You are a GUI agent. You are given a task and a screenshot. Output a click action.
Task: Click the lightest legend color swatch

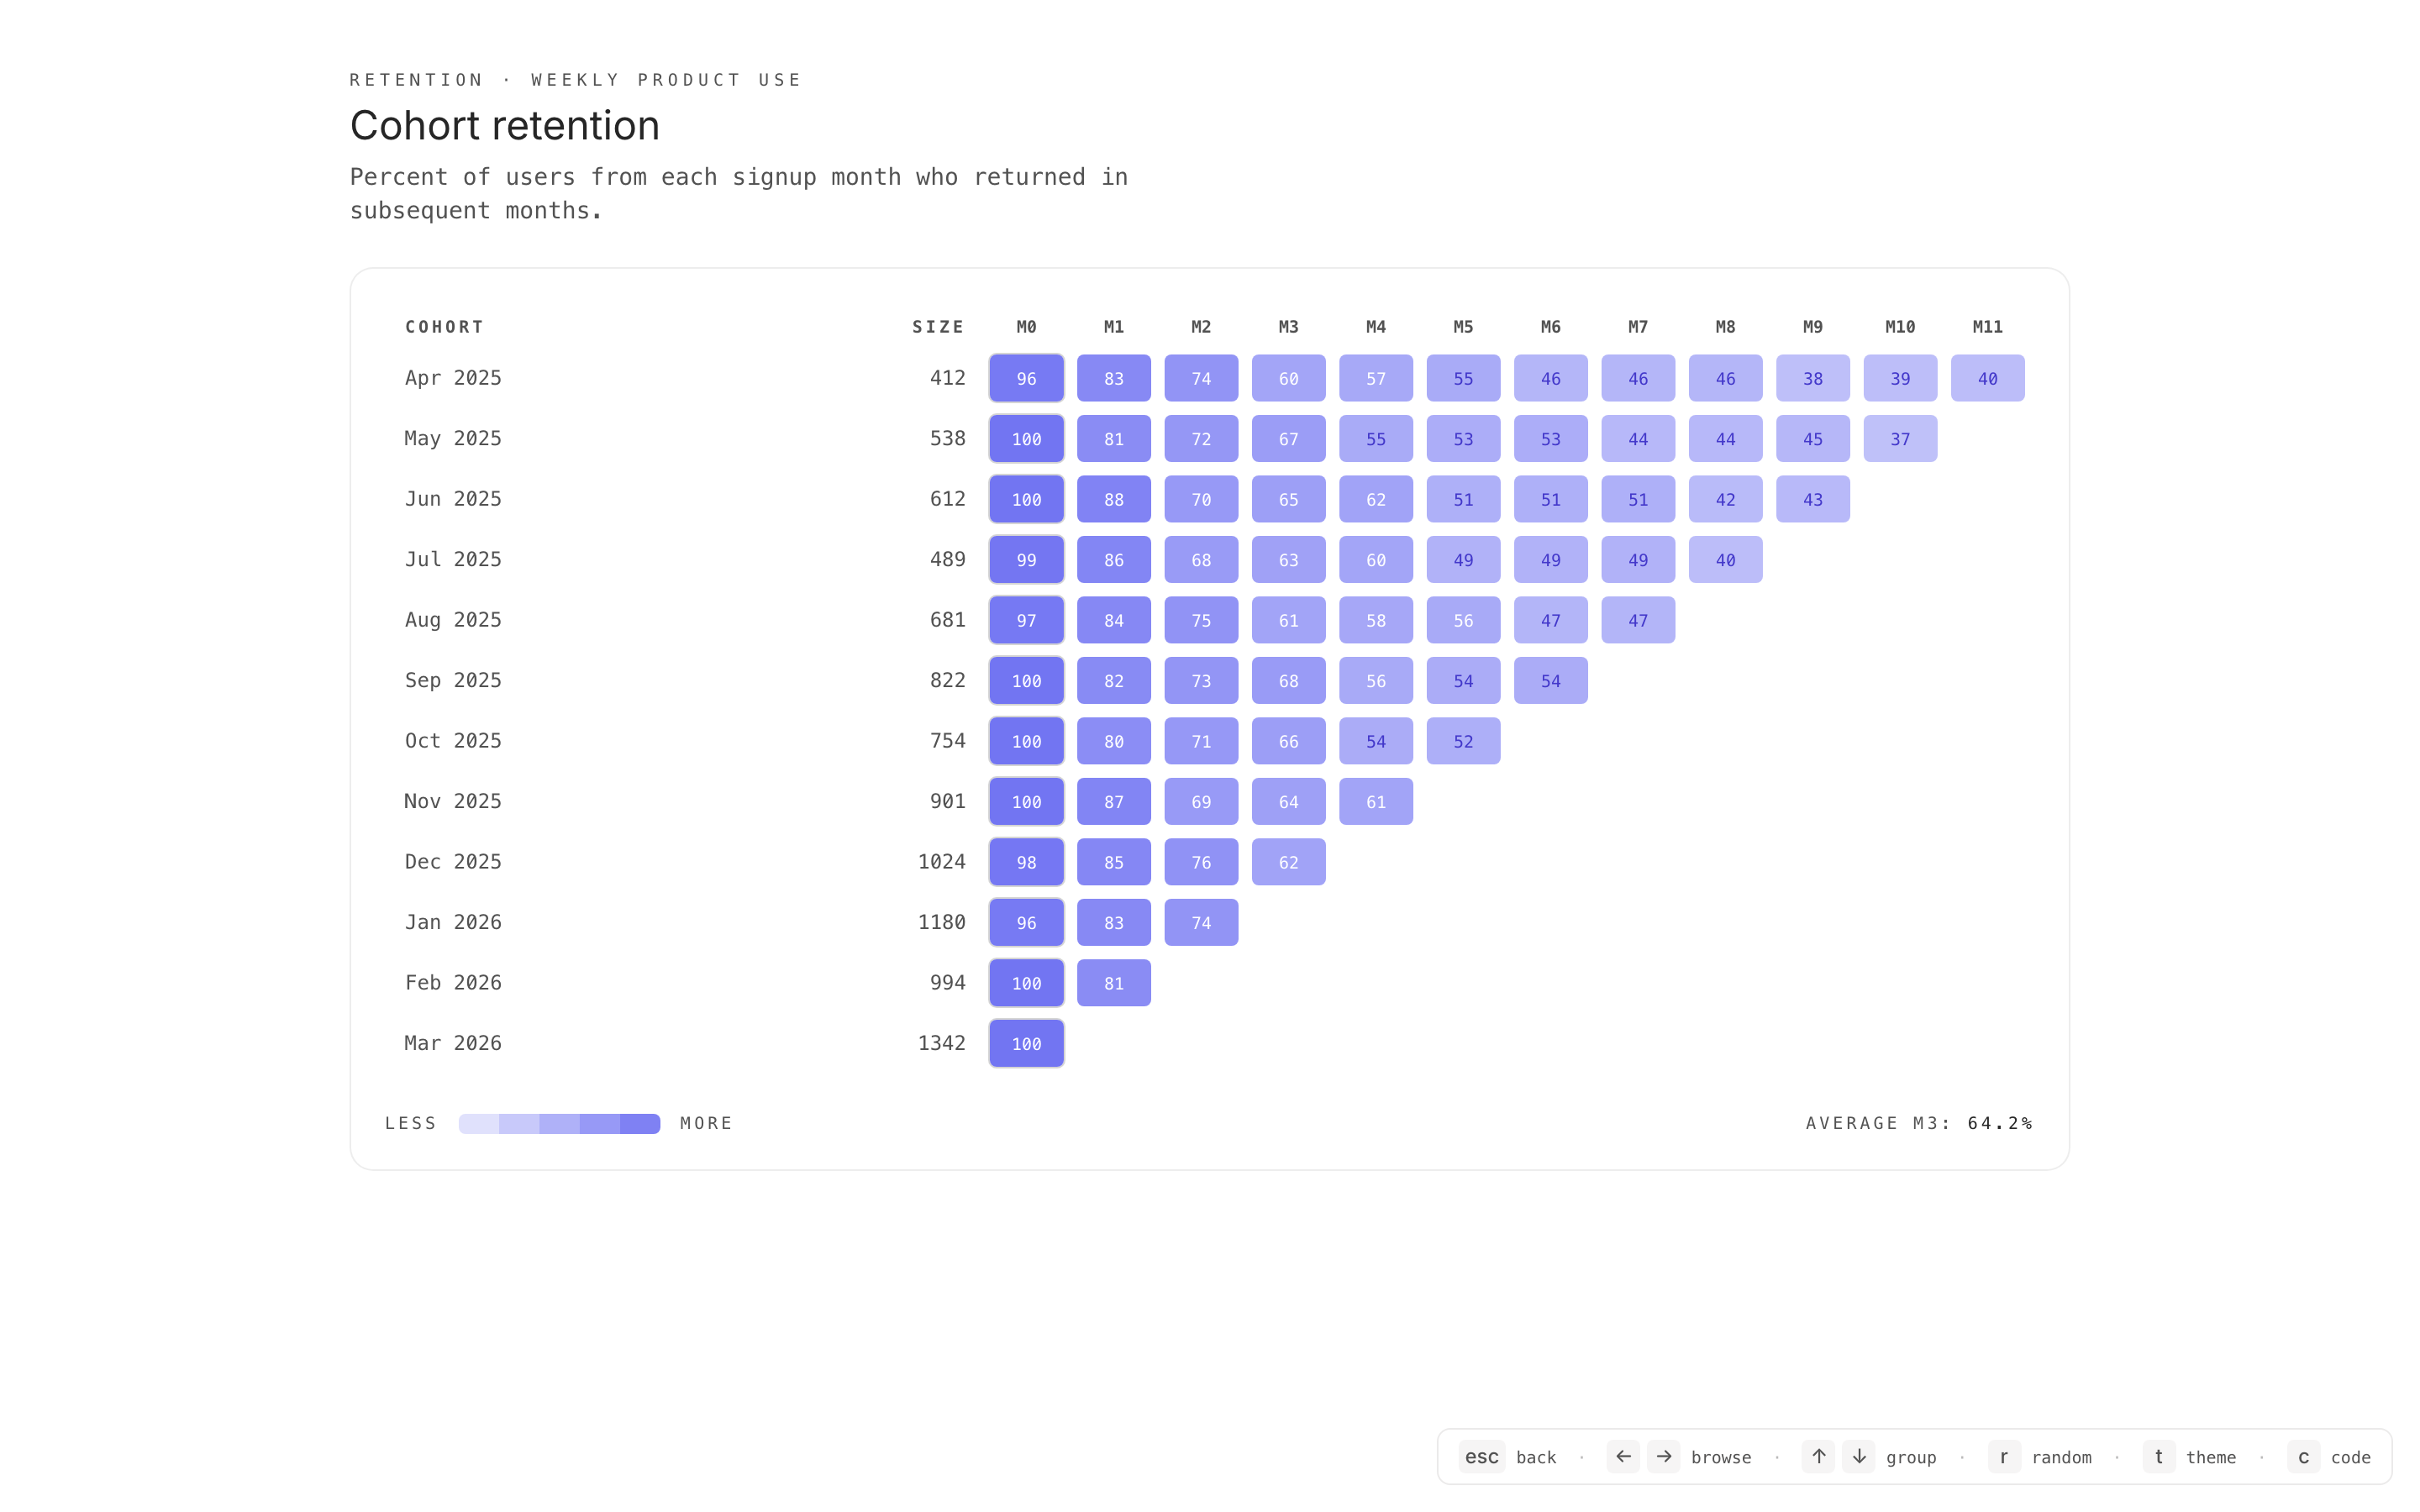pos(479,1123)
